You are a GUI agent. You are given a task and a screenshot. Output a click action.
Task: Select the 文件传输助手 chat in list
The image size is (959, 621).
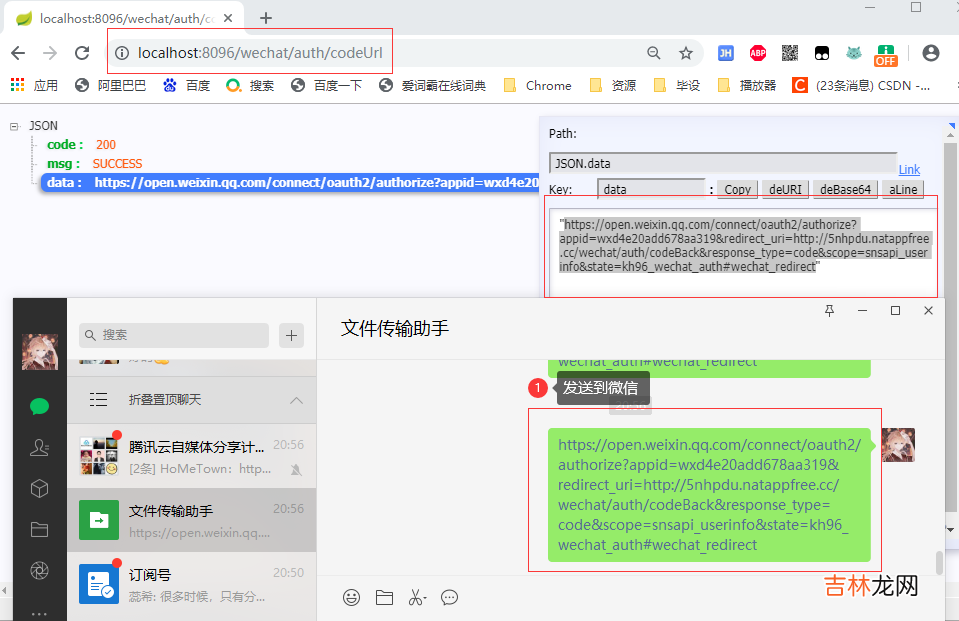click(x=191, y=520)
